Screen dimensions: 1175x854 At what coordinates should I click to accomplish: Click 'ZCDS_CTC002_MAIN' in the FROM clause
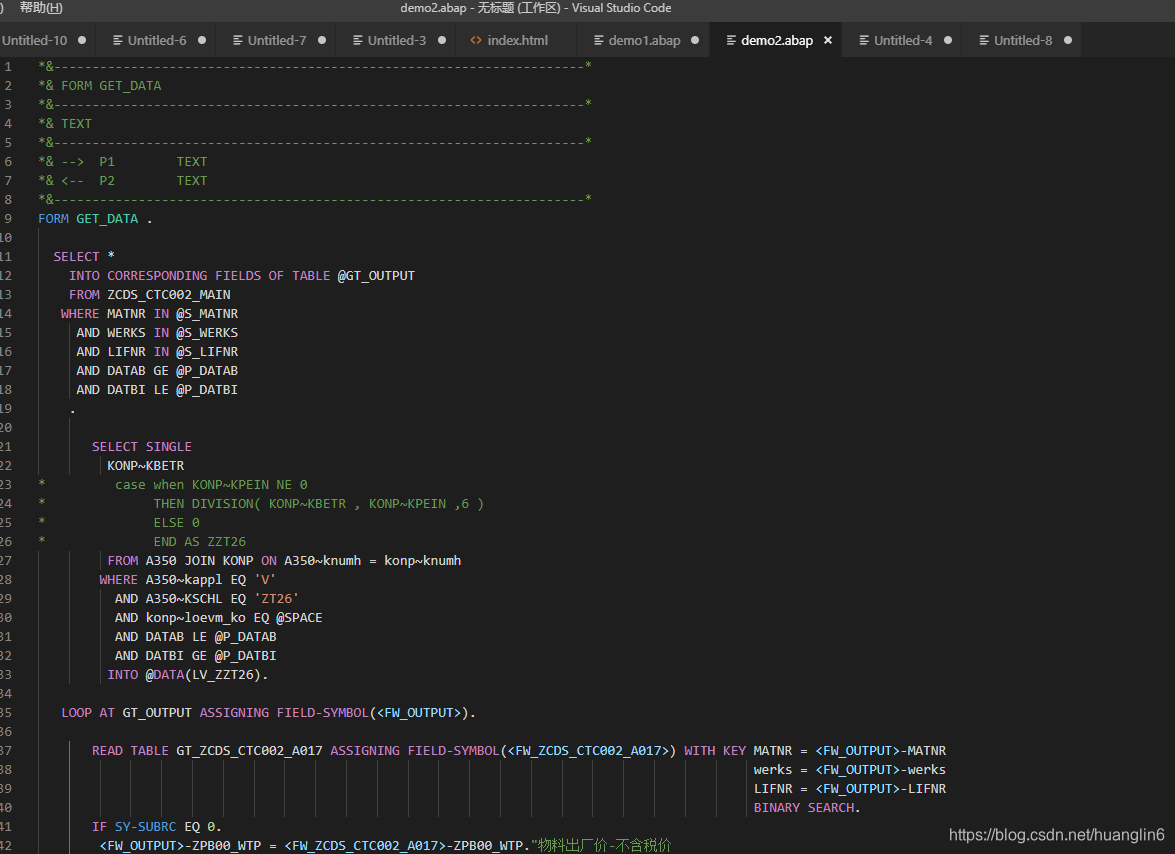[x=169, y=294]
